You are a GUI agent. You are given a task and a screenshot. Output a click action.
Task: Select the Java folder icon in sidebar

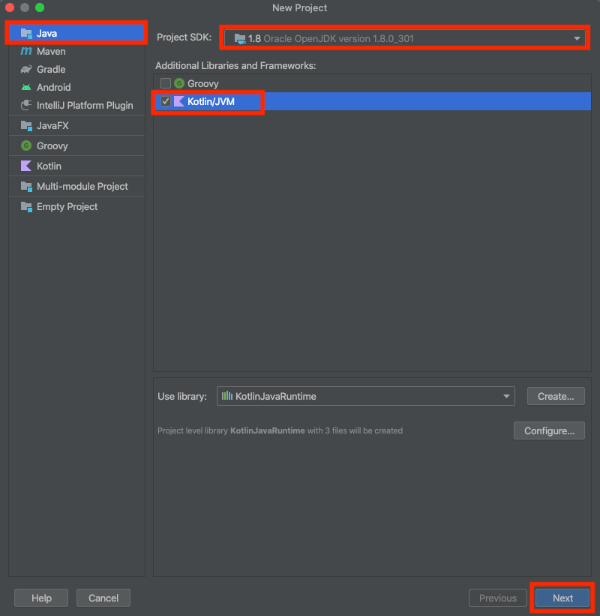[x=26, y=33]
